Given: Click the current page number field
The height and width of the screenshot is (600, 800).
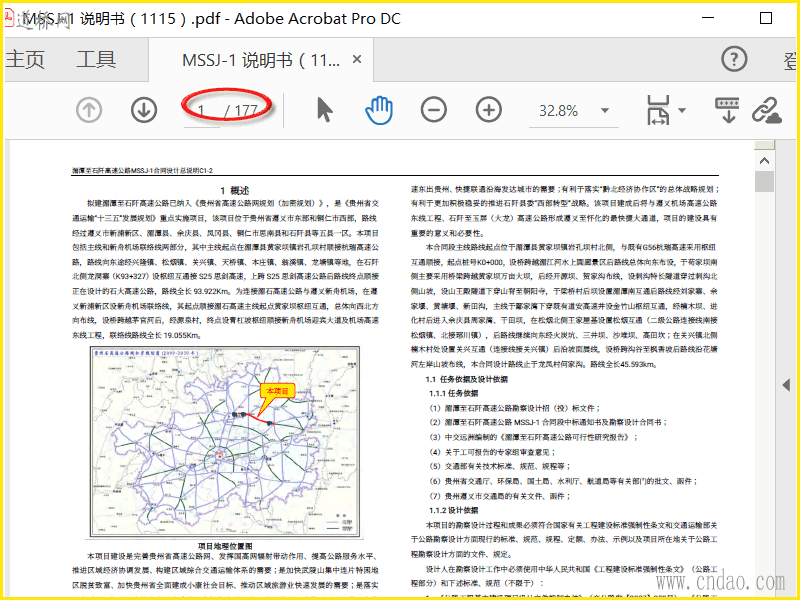Looking at the screenshot, I should point(202,110).
